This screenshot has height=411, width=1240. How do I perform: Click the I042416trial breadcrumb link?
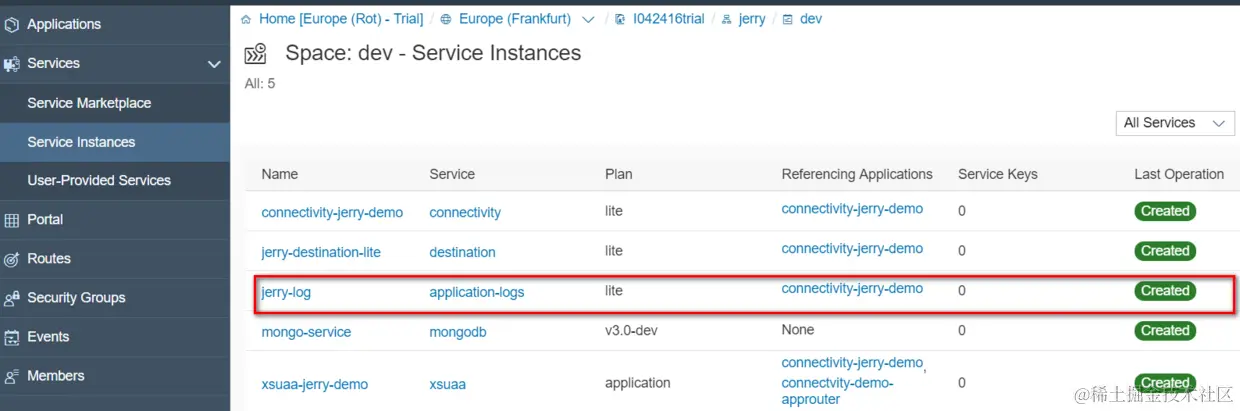coord(668,19)
